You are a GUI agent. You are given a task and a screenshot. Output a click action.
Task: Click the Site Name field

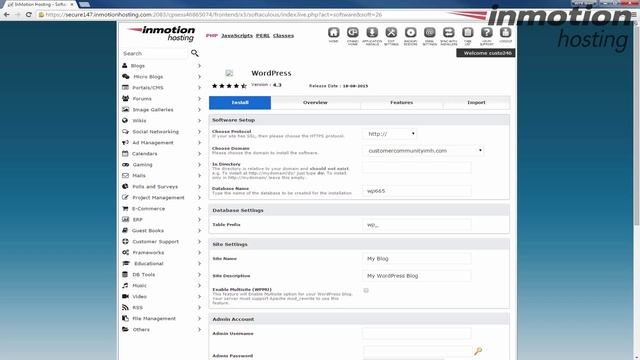417,259
